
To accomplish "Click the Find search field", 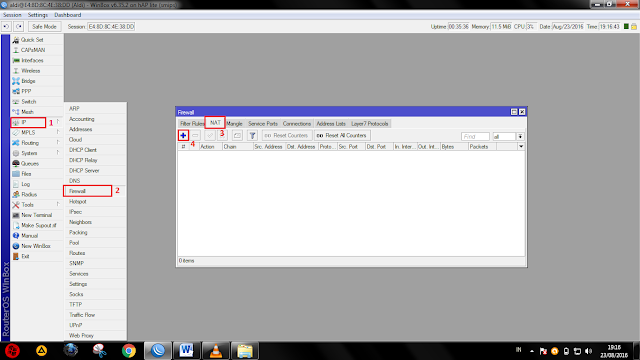I will (x=475, y=137).
